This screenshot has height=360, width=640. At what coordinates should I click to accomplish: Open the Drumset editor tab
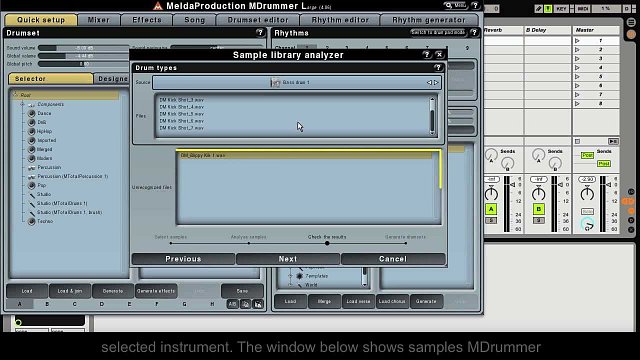258,20
